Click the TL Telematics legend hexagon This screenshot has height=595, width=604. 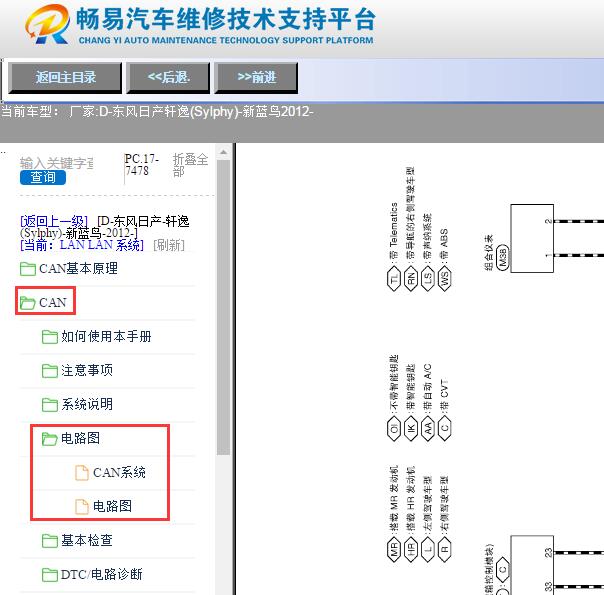click(x=394, y=278)
